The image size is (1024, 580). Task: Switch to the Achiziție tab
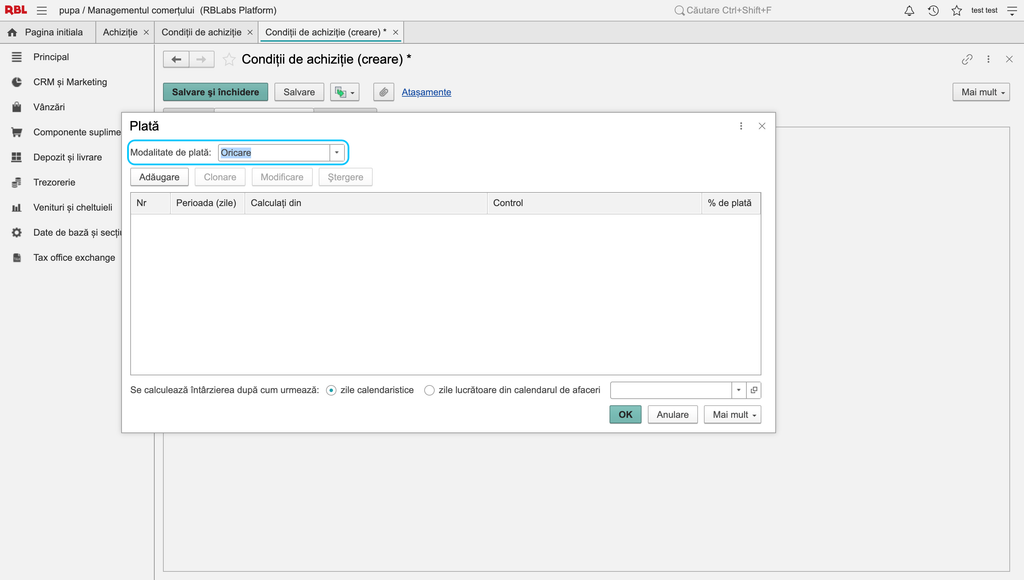tap(120, 32)
